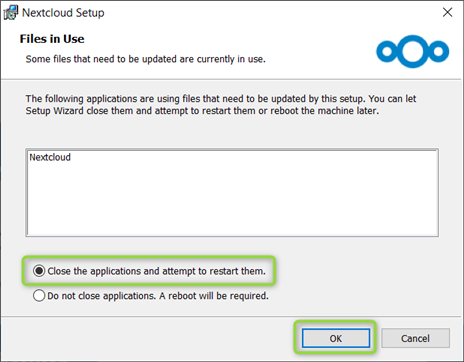464x362 pixels.
Task: Click the 'Files in Use' heading
Action: [52, 39]
